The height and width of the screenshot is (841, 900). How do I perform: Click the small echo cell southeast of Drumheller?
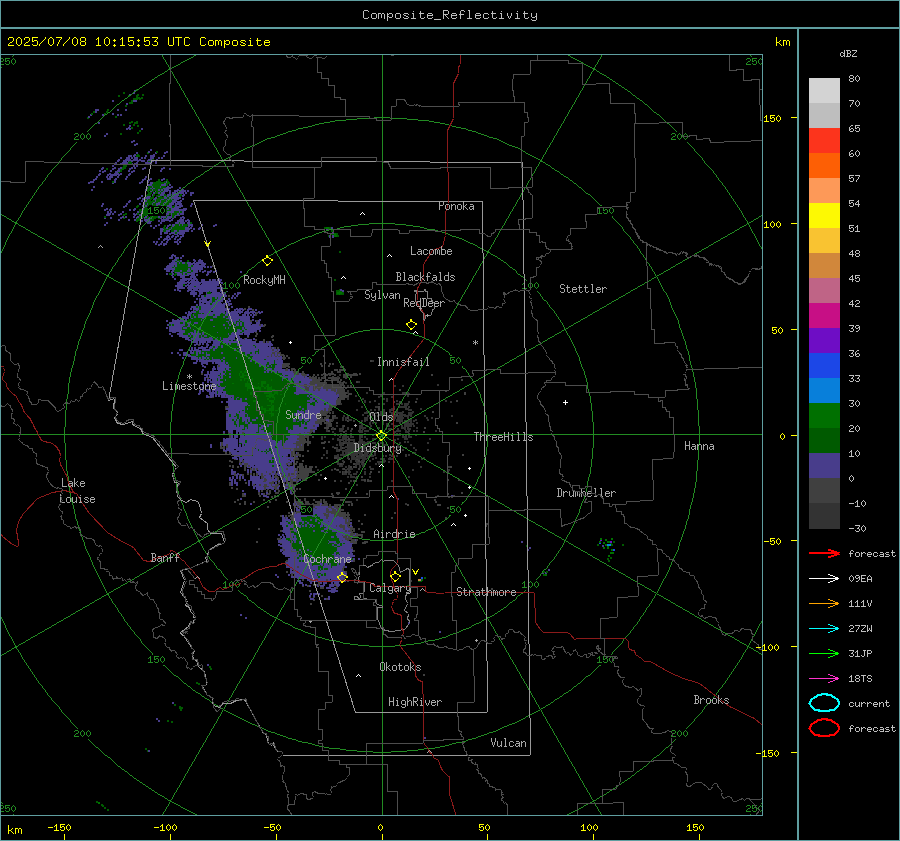tap(607, 547)
